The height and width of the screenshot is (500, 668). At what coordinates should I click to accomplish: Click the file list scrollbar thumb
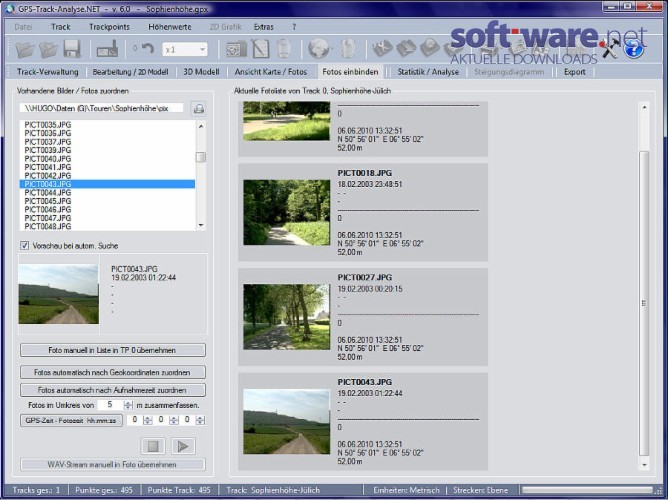[201, 157]
